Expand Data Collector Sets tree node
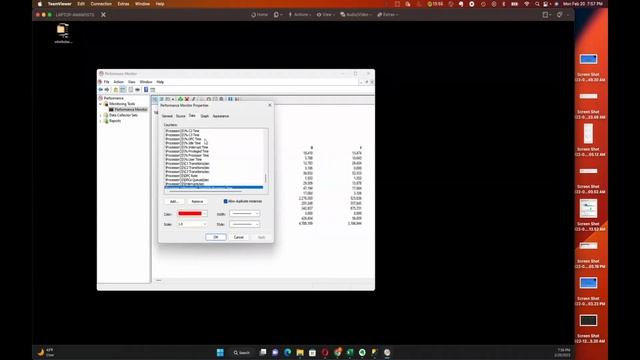This screenshot has width=640, height=360. click(101, 116)
